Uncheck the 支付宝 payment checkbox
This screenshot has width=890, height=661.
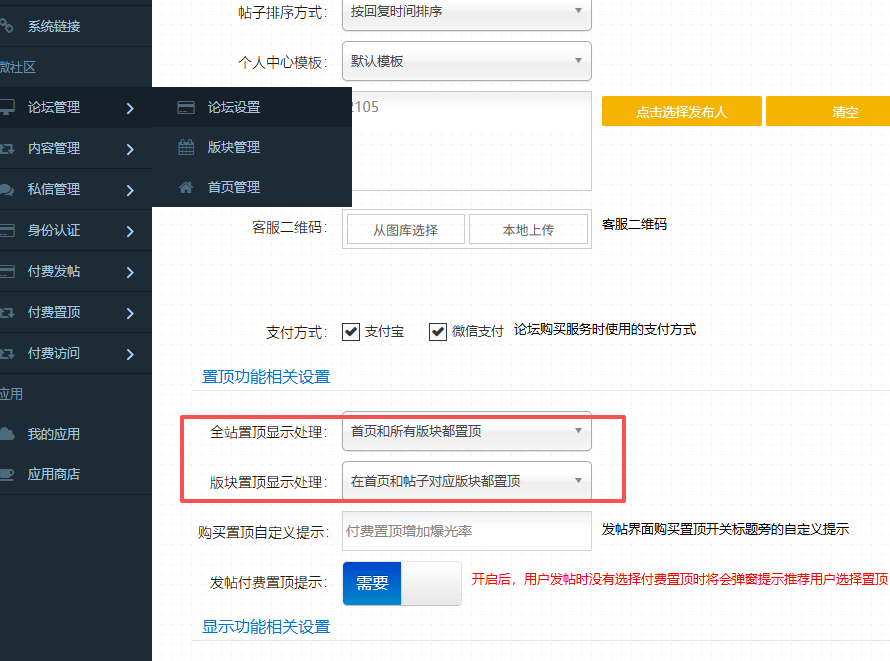(351, 332)
